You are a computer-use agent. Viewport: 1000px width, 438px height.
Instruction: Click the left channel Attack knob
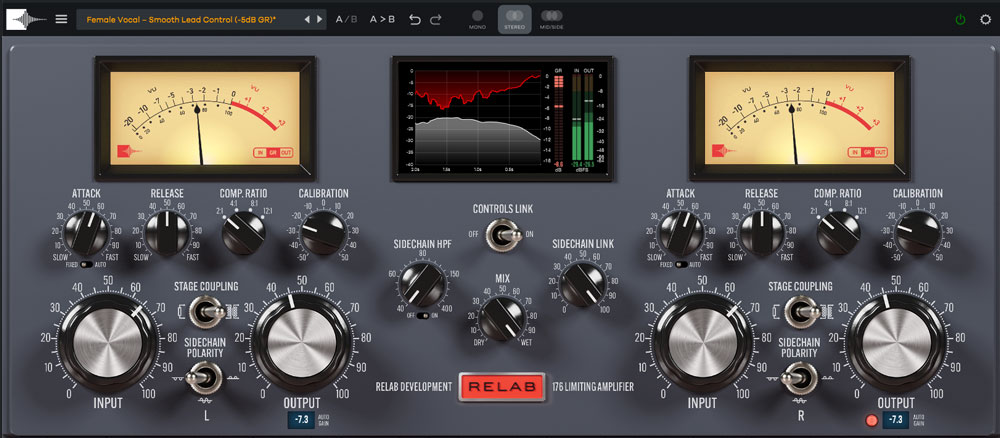(89, 233)
